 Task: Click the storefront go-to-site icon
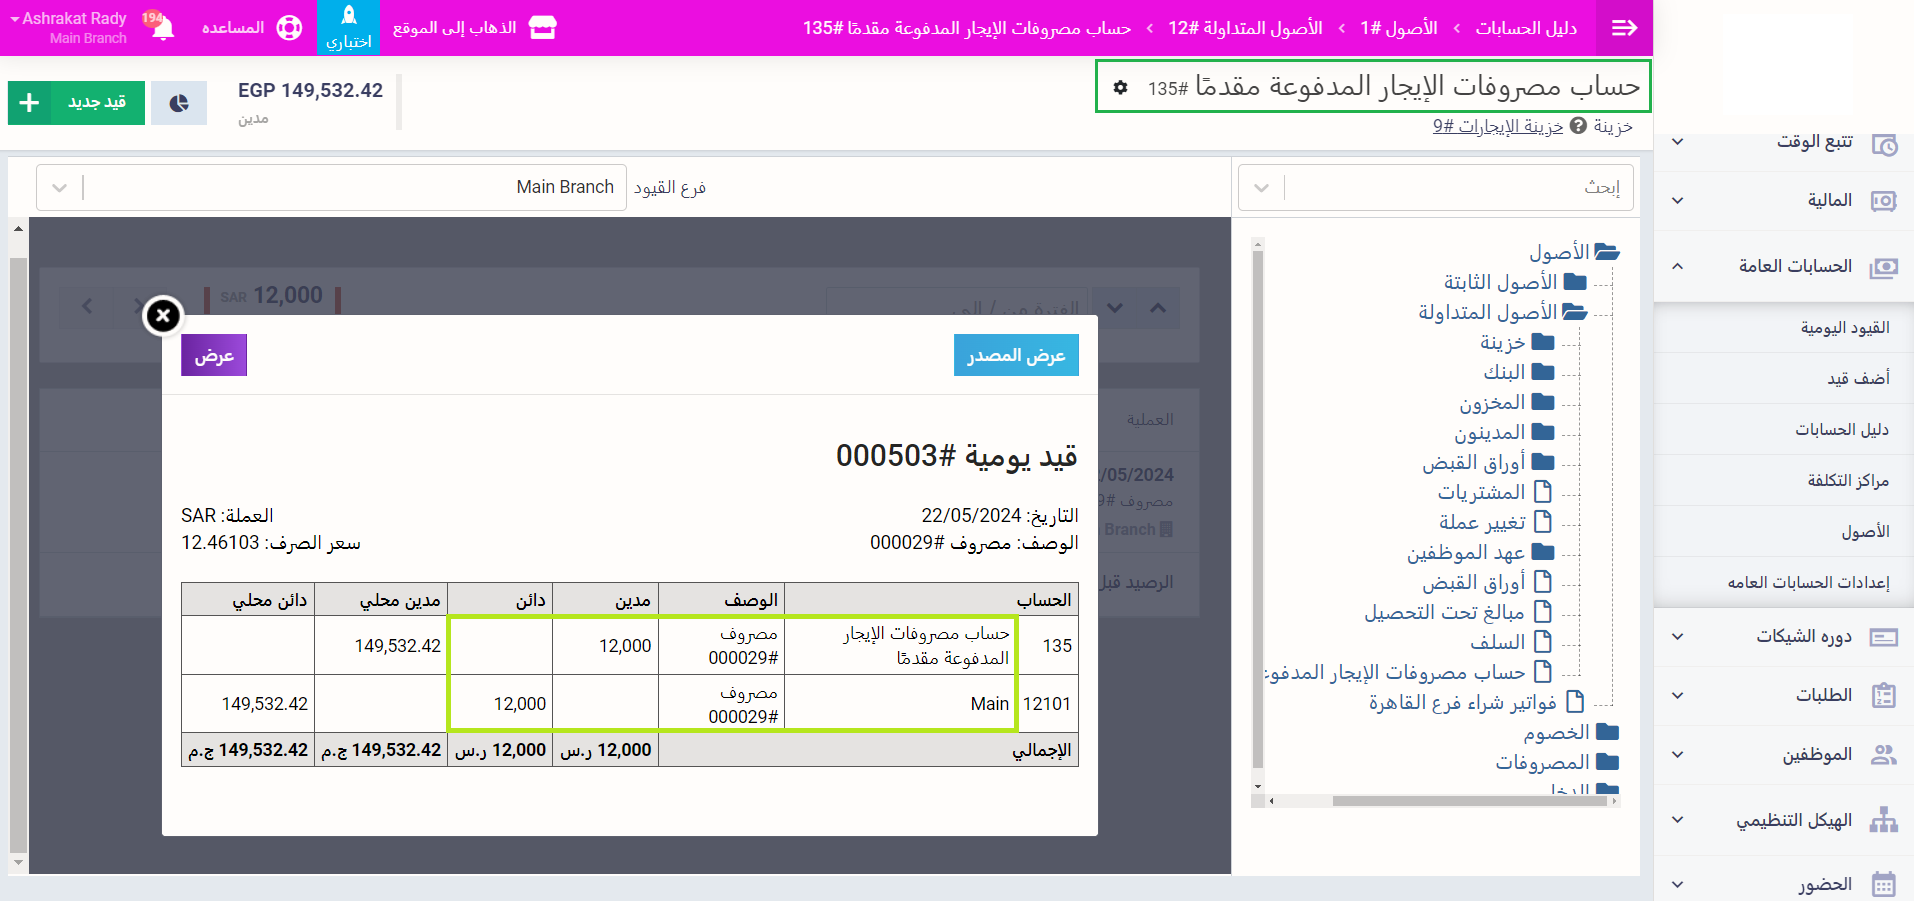point(543,28)
